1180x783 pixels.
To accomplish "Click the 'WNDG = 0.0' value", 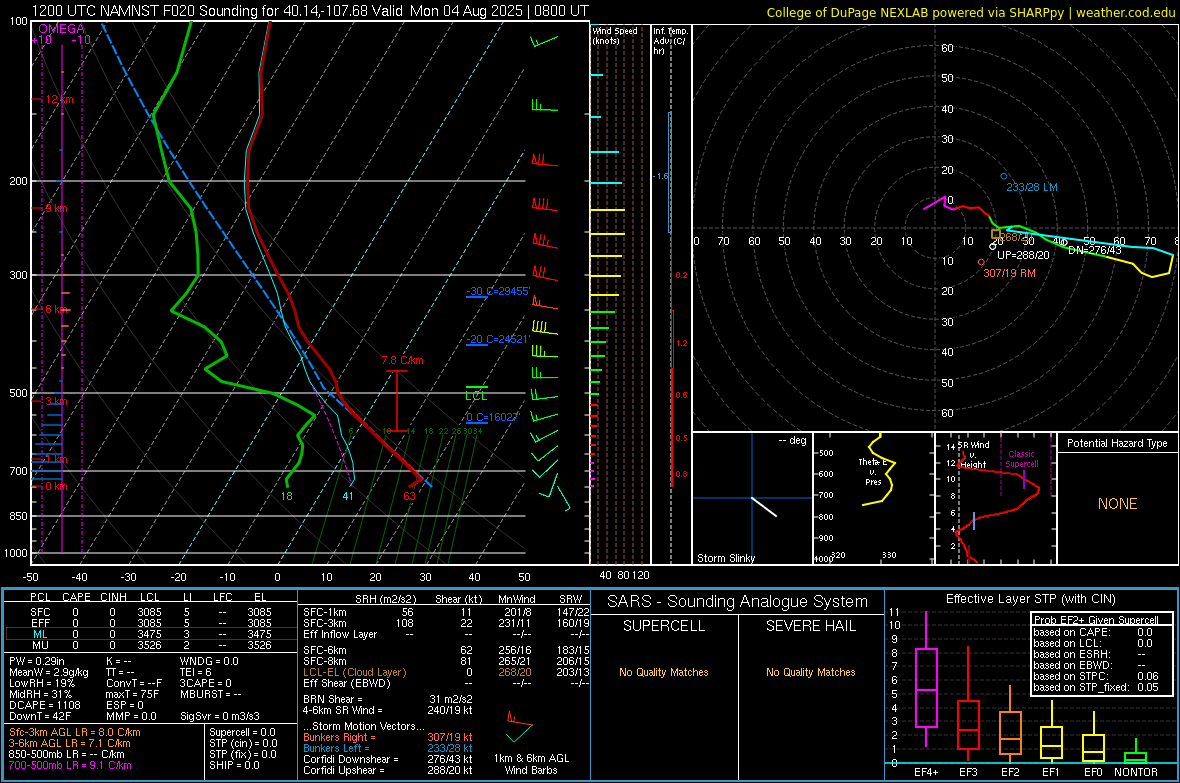I will coord(209,661).
